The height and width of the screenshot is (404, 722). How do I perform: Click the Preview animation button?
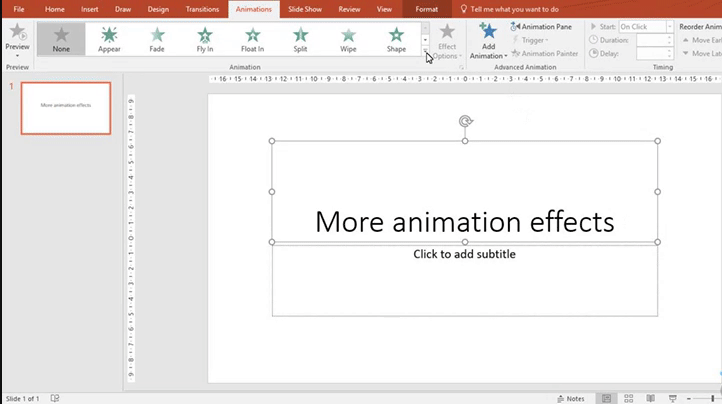(x=17, y=38)
